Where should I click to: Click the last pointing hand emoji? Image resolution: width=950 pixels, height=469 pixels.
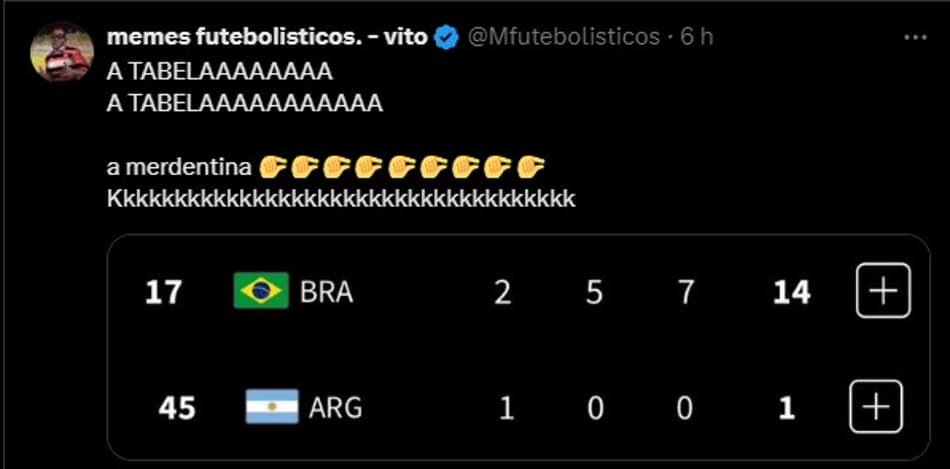(x=531, y=167)
